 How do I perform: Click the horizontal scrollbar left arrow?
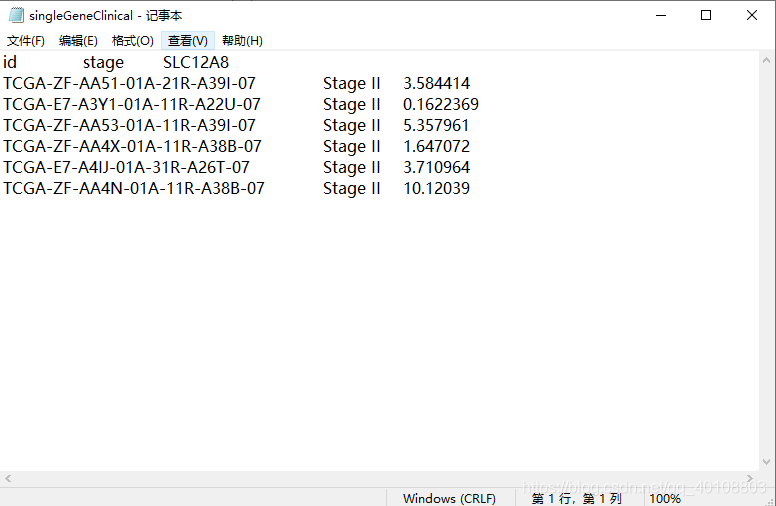(8, 478)
